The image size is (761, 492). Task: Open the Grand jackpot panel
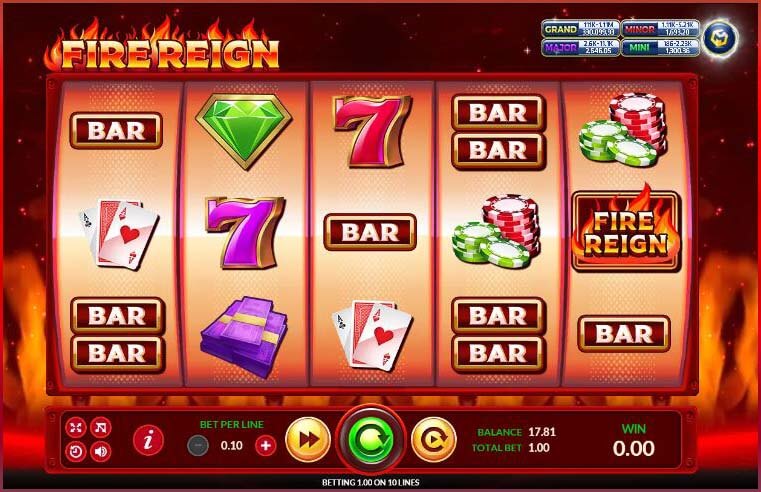pos(580,29)
